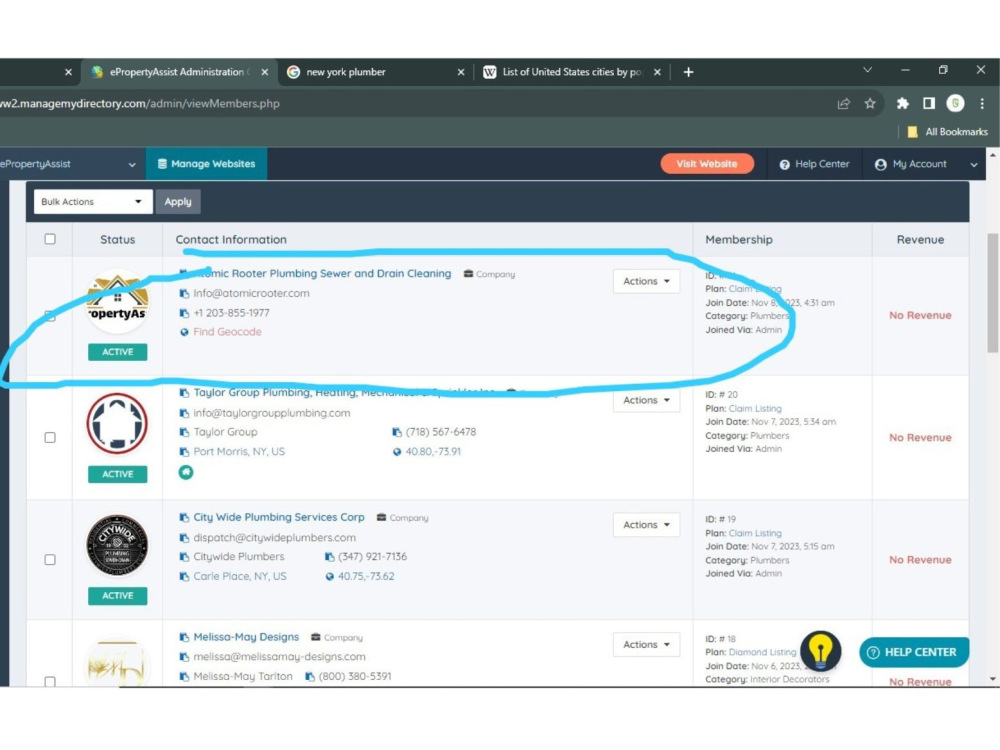Screen dimensions: 1000x750
Task: Open Actions dropdown for Taylor Group Plumbing
Action: tap(646, 401)
